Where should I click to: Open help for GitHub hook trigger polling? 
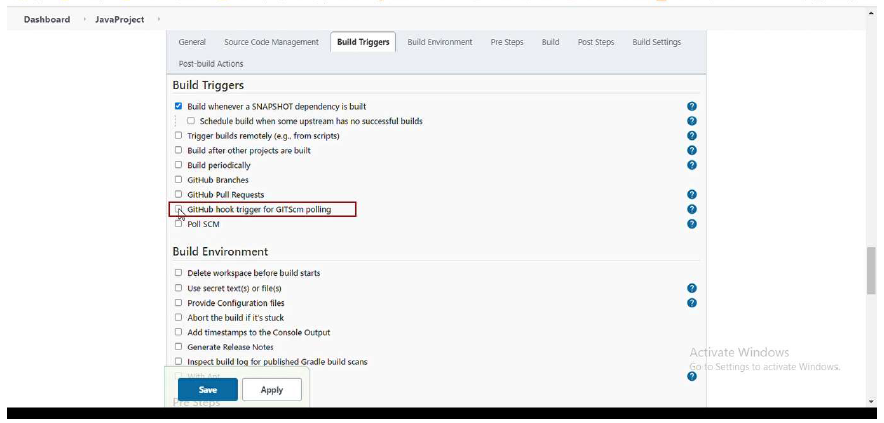point(692,209)
